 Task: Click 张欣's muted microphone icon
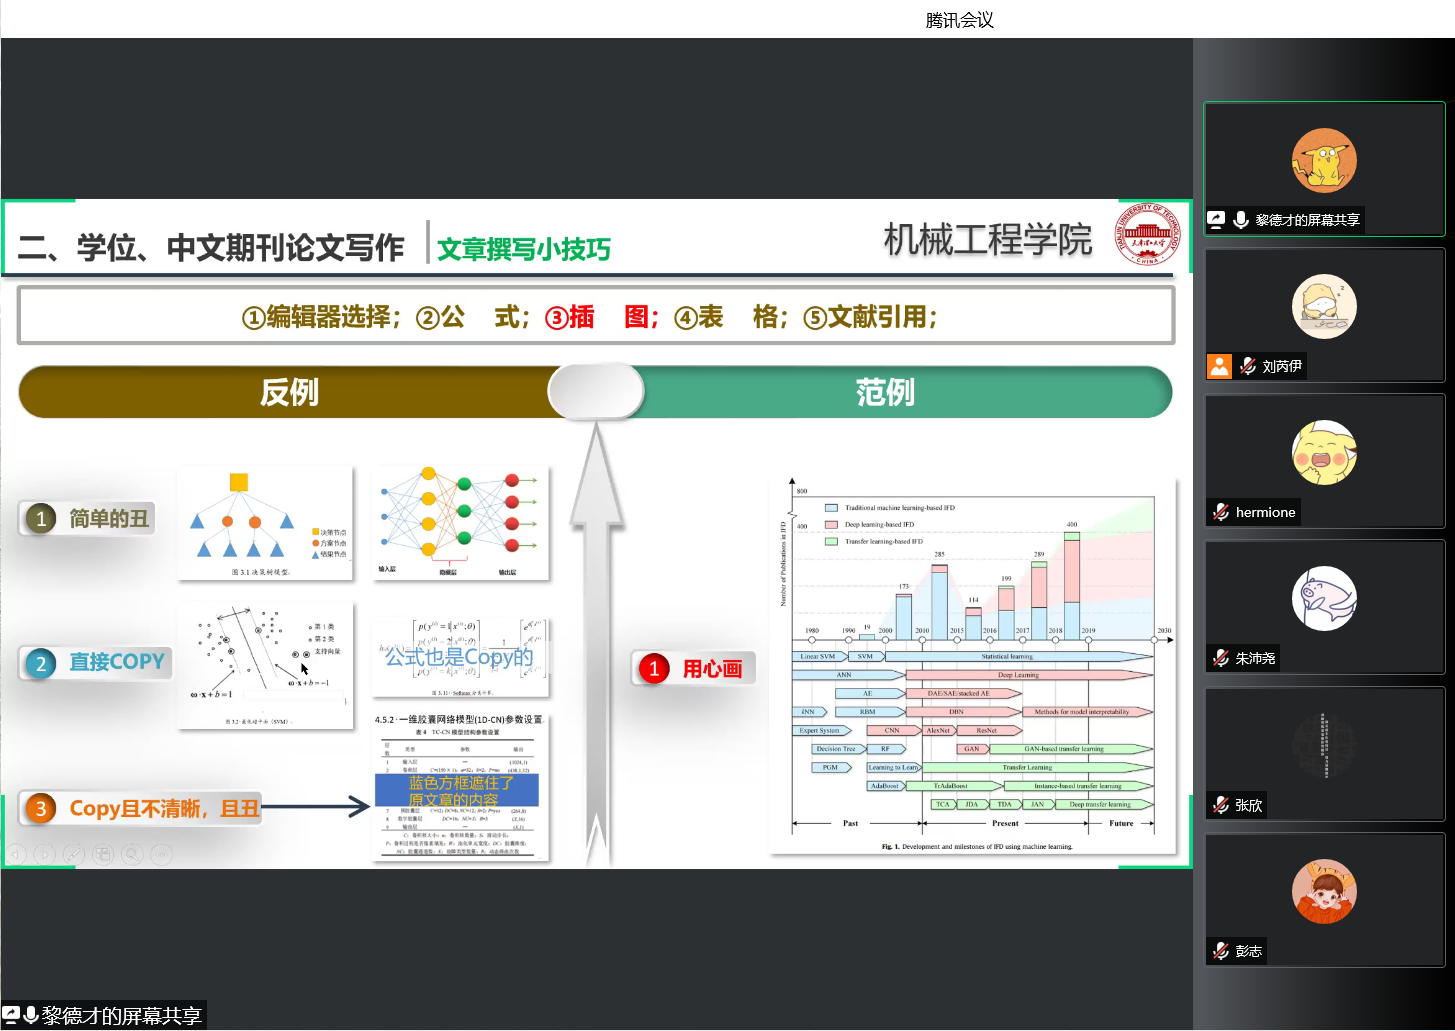pos(1221,805)
